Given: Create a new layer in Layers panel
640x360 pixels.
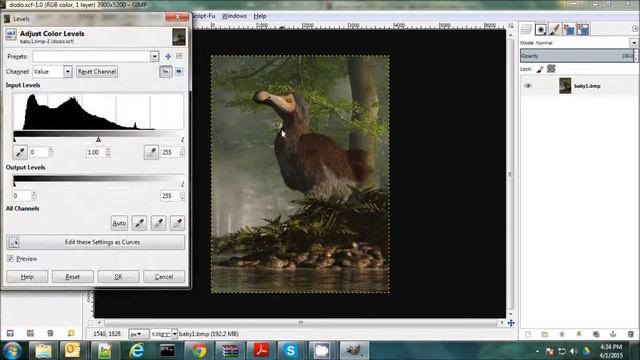Looking at the screenshot, I should [528, 334].
